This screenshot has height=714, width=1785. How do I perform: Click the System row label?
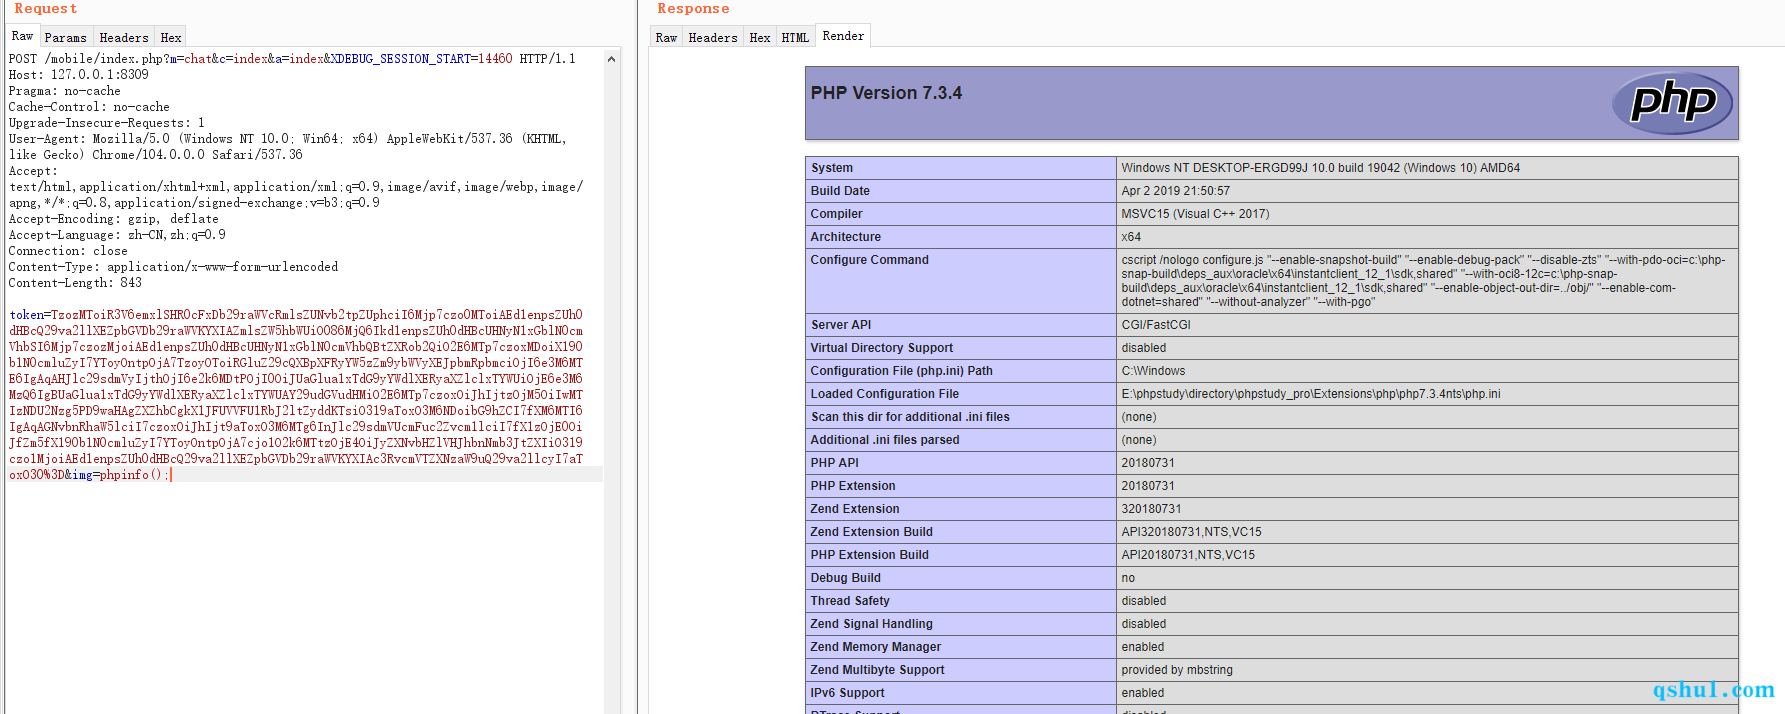pyautogui.click(x=832, y=168)
